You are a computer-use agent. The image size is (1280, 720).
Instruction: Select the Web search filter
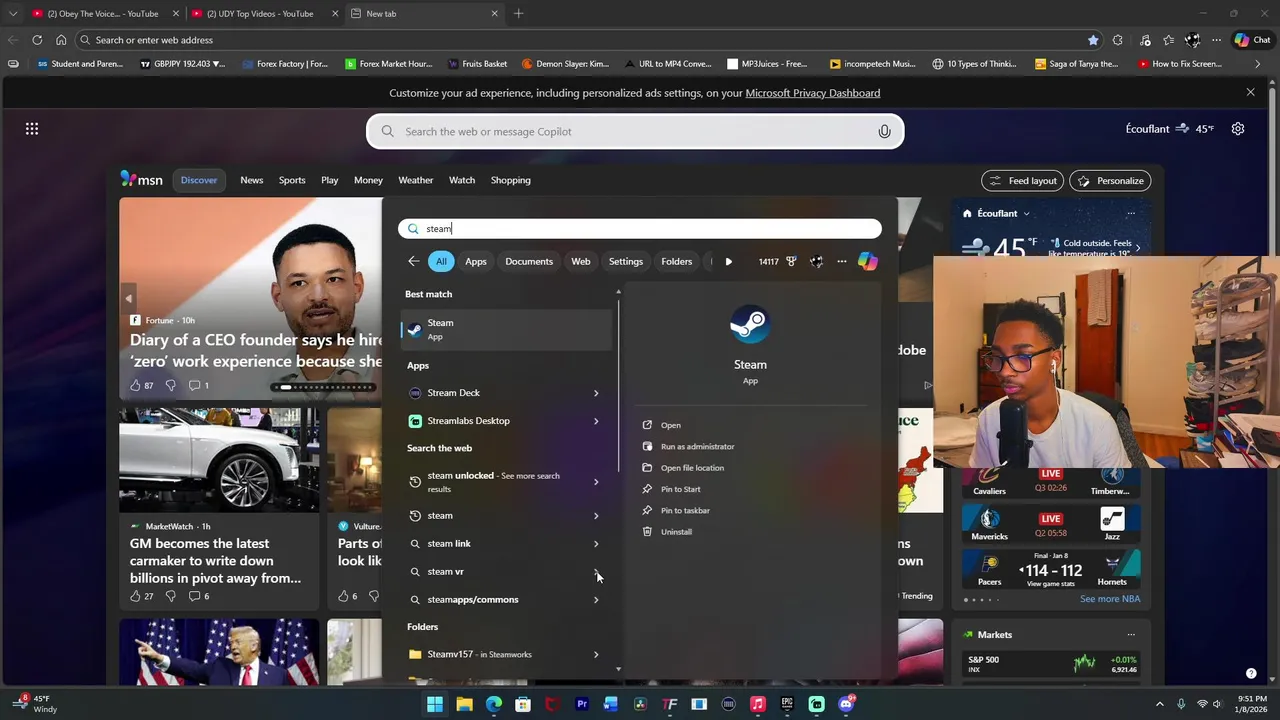point(581,261)
